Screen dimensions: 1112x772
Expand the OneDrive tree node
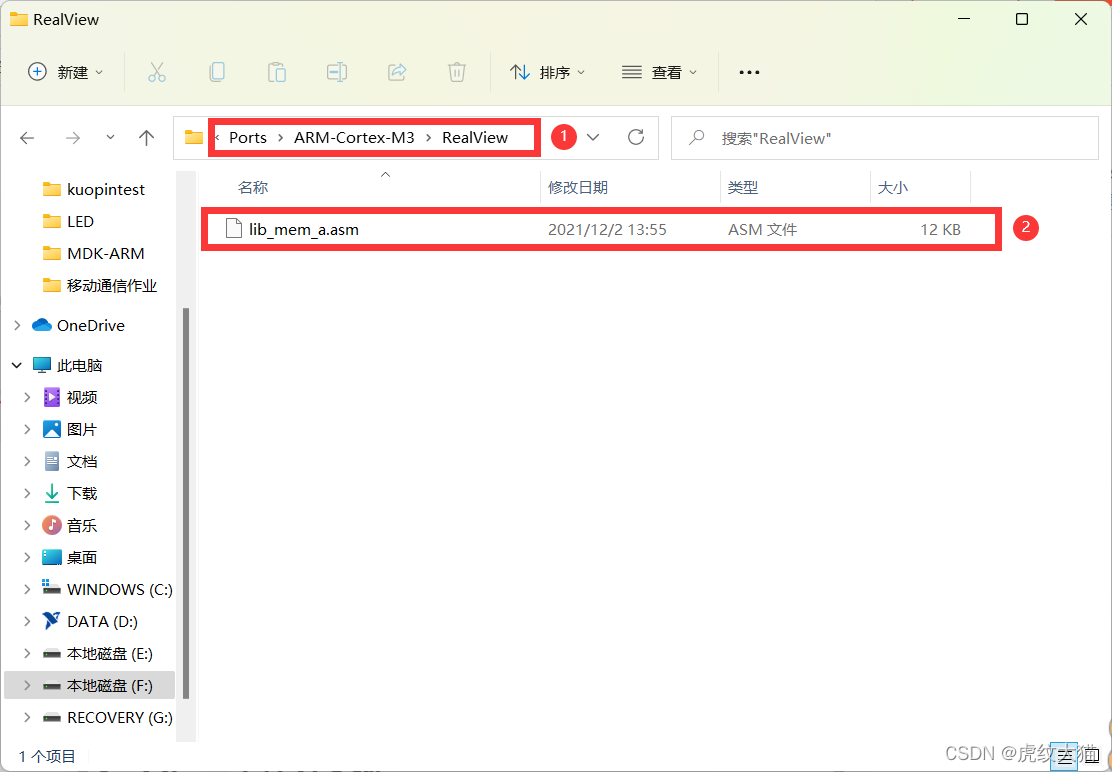[x=17, y=325]
